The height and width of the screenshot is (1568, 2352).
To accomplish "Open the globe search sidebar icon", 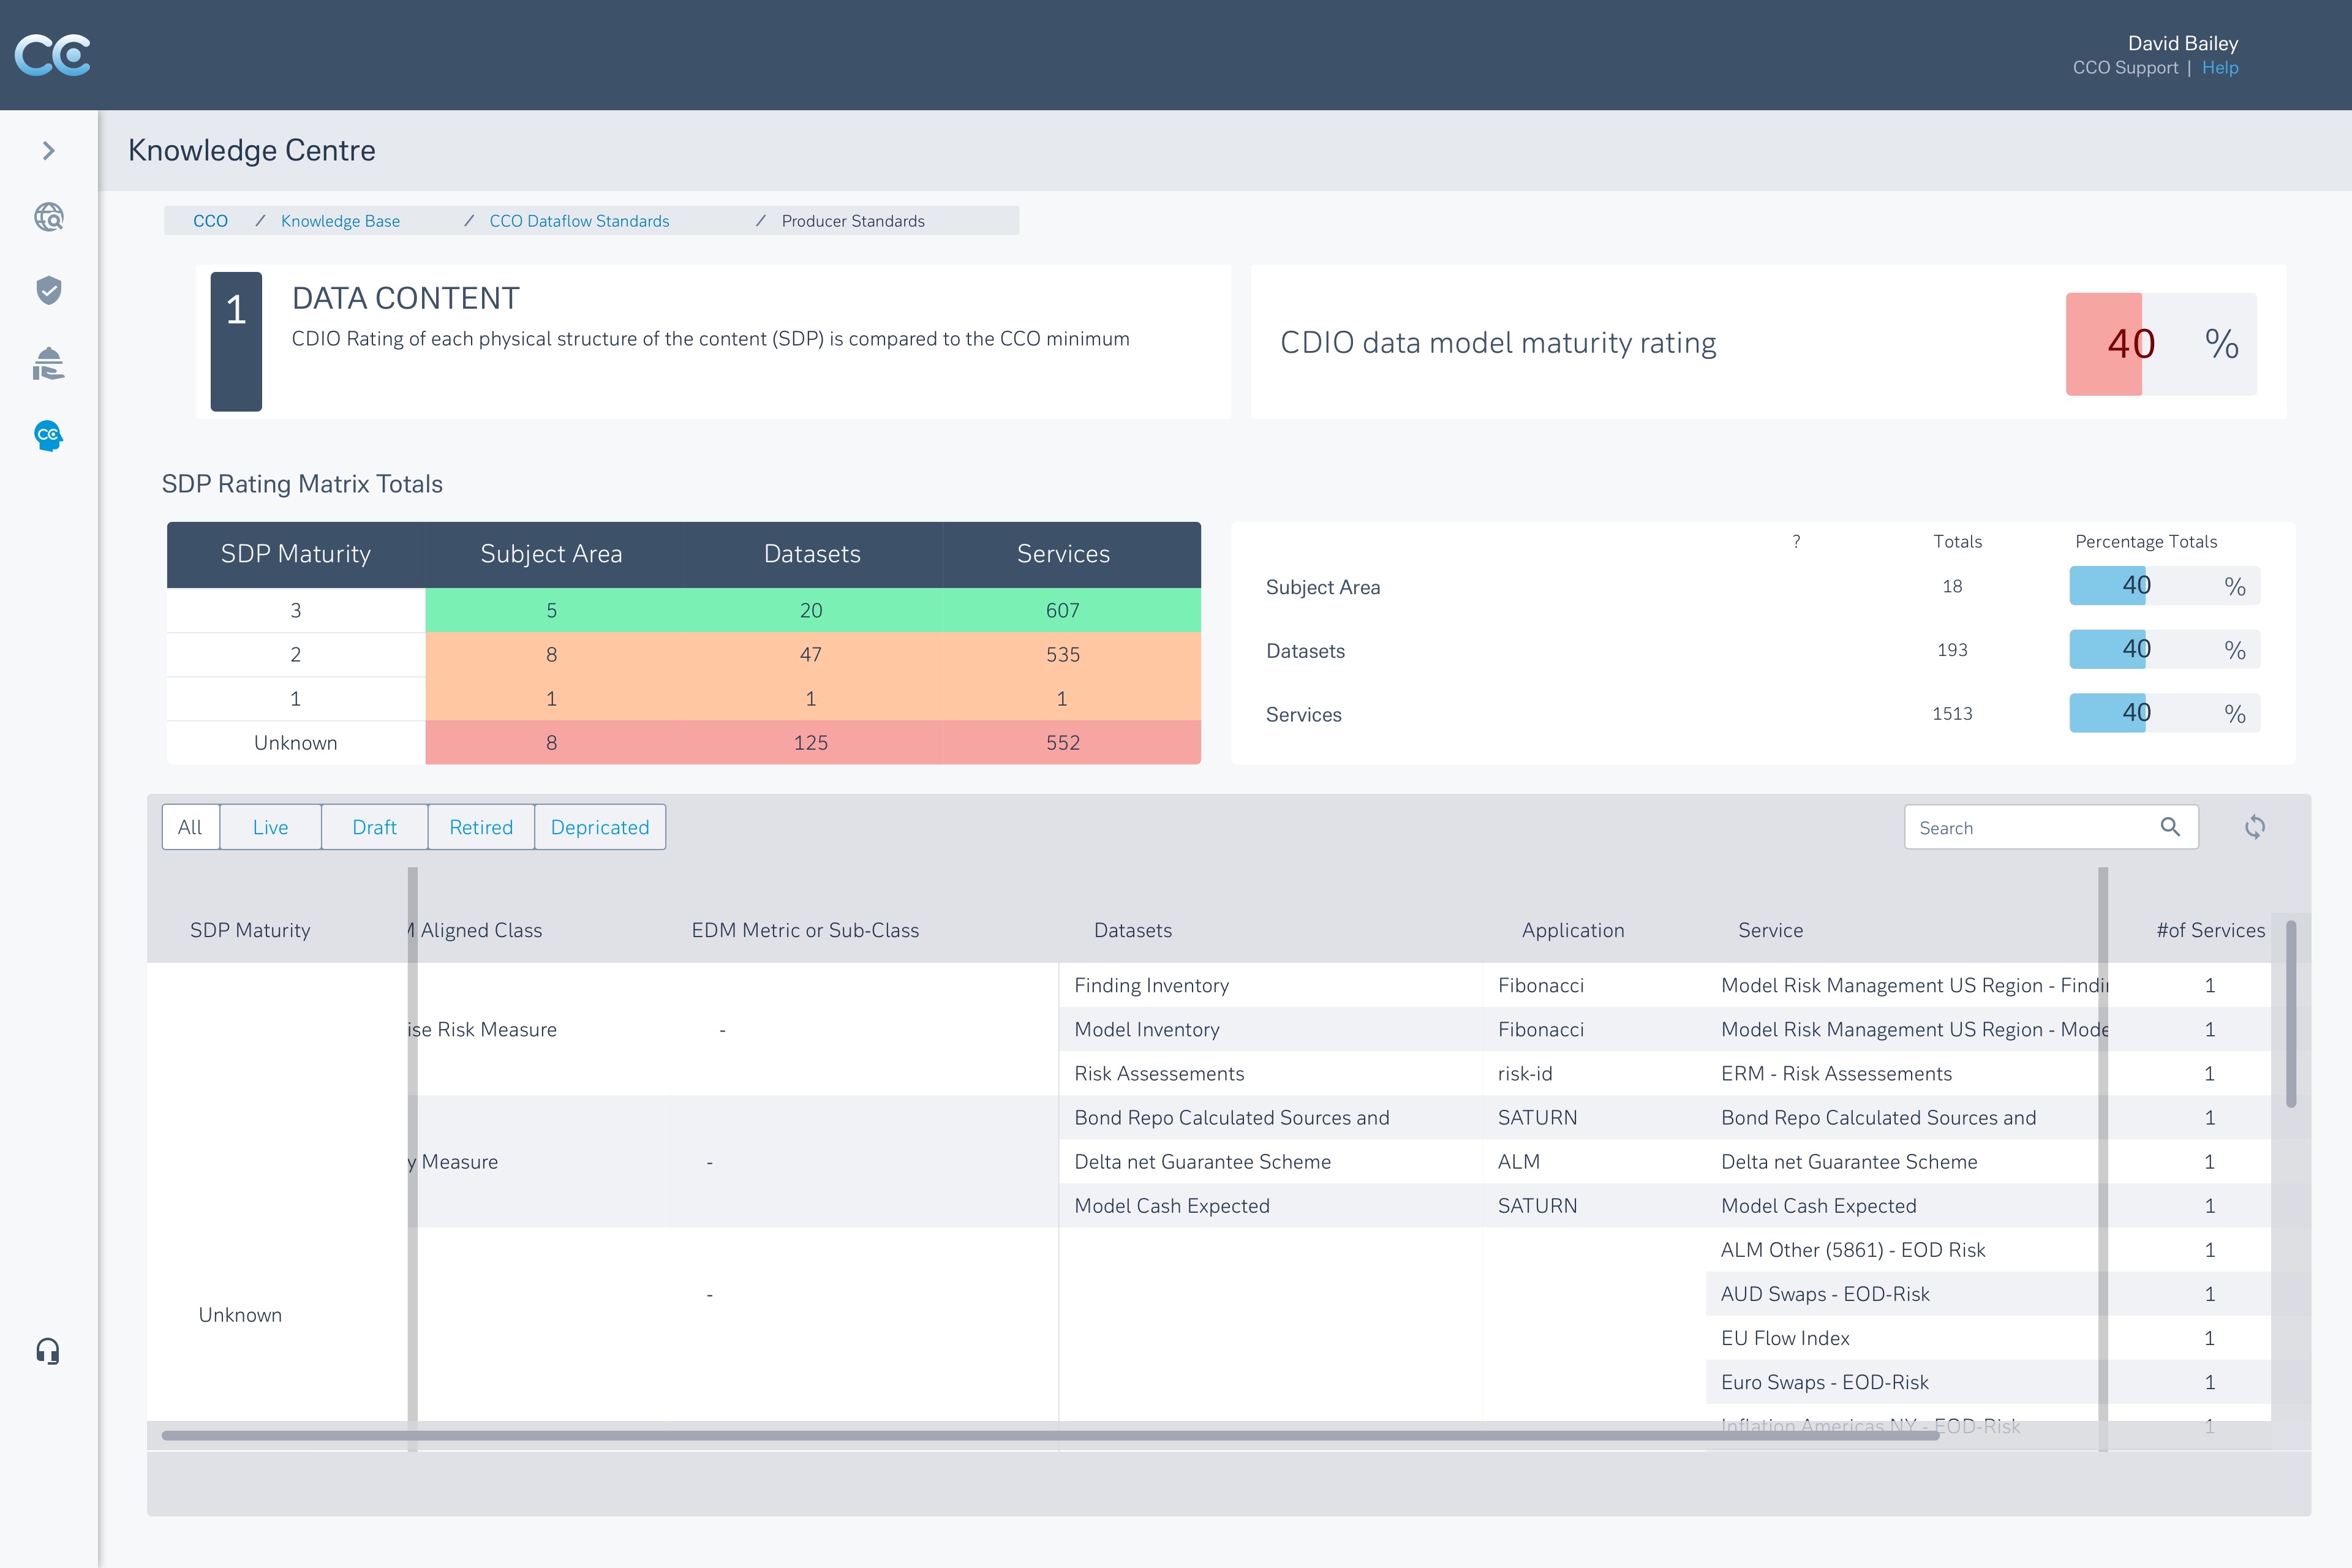I will [48, 218].
